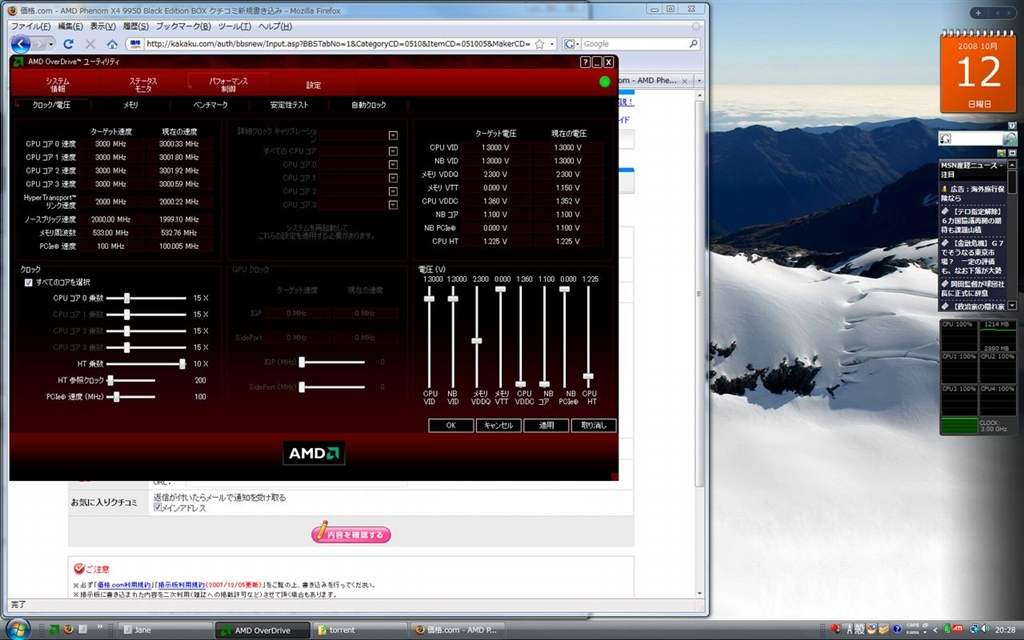The height and width of the screenshot is (640, 1024).
Task: Switch to the 設定 tab in OverDrive
Action: (313, 85)
